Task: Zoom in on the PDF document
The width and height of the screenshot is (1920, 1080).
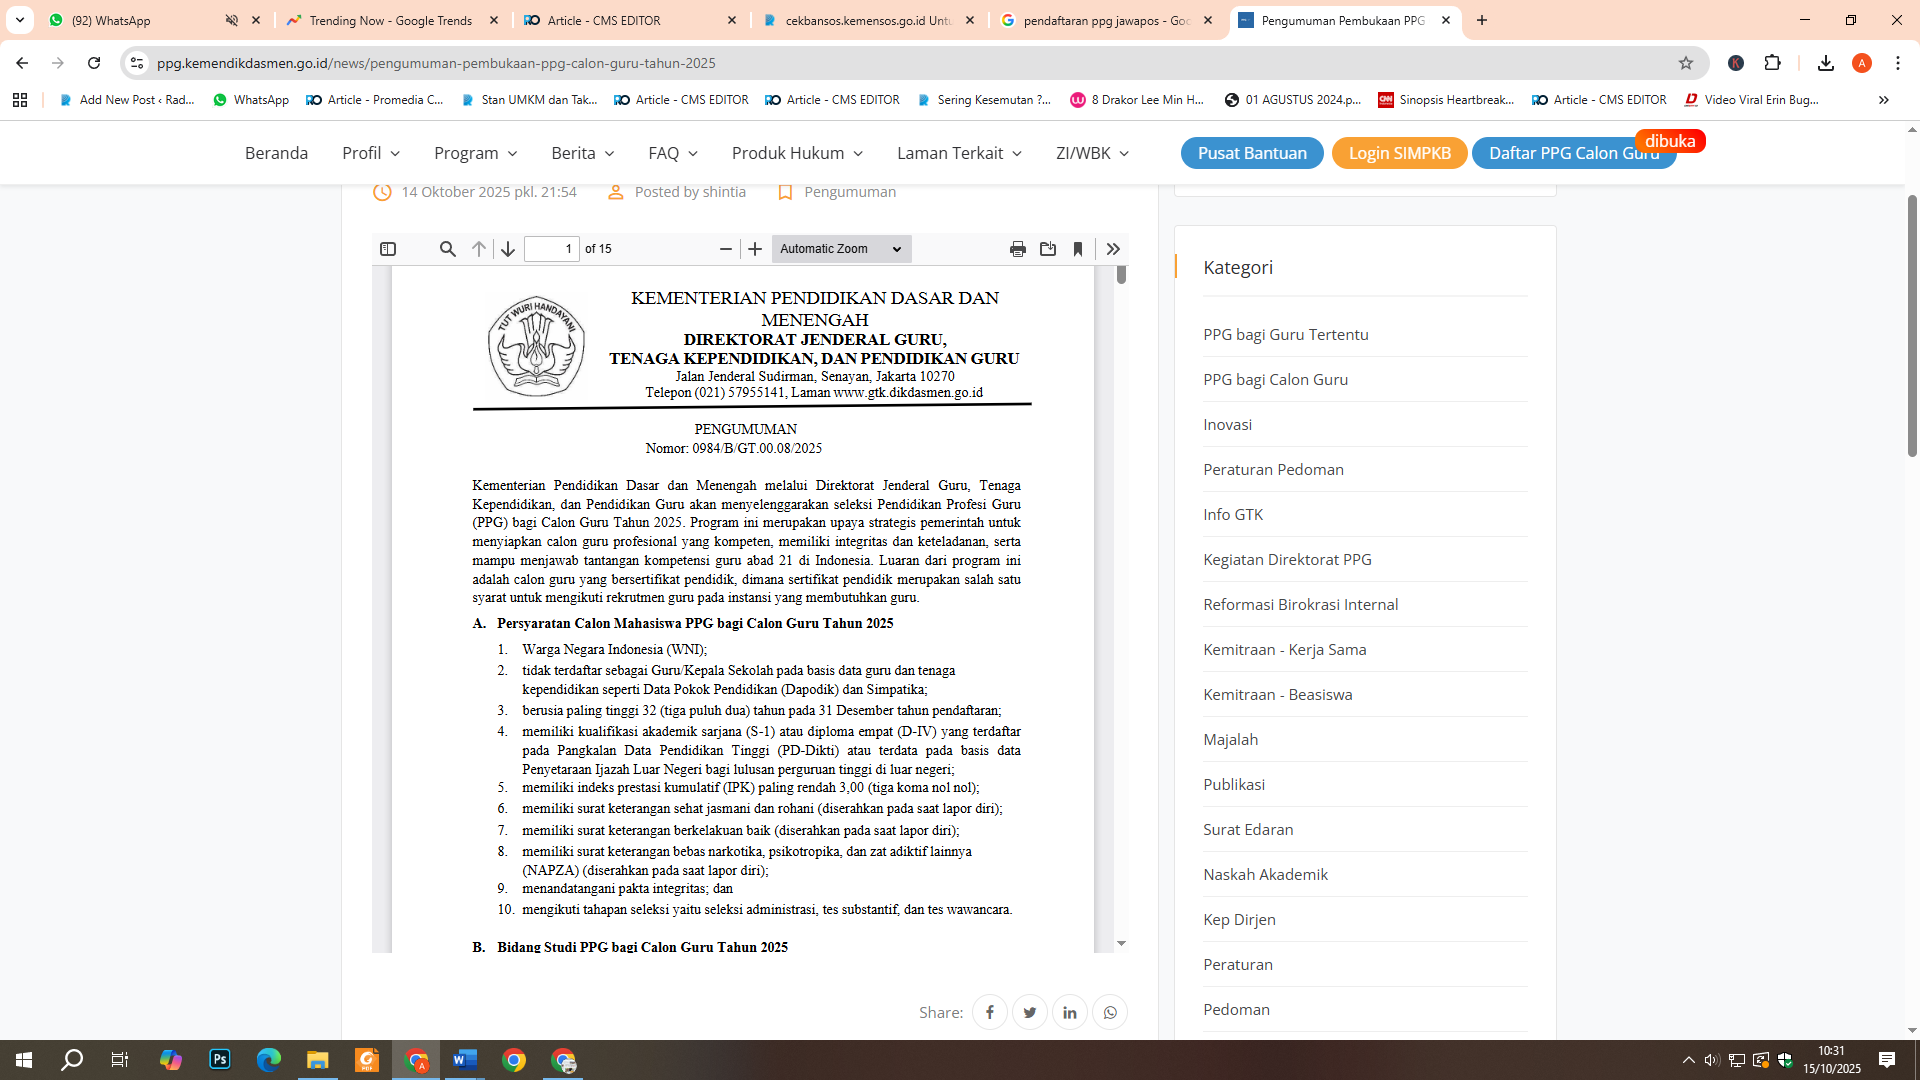Action: pos(755,249)
